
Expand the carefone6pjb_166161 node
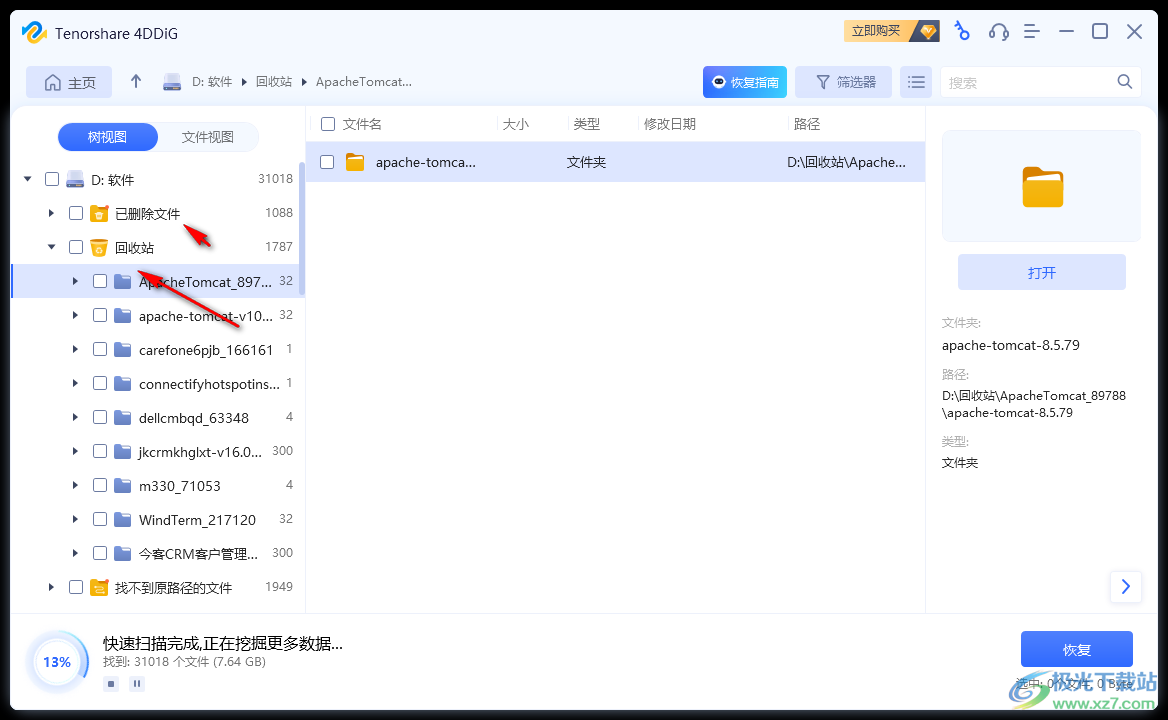(x=75, y=349)
